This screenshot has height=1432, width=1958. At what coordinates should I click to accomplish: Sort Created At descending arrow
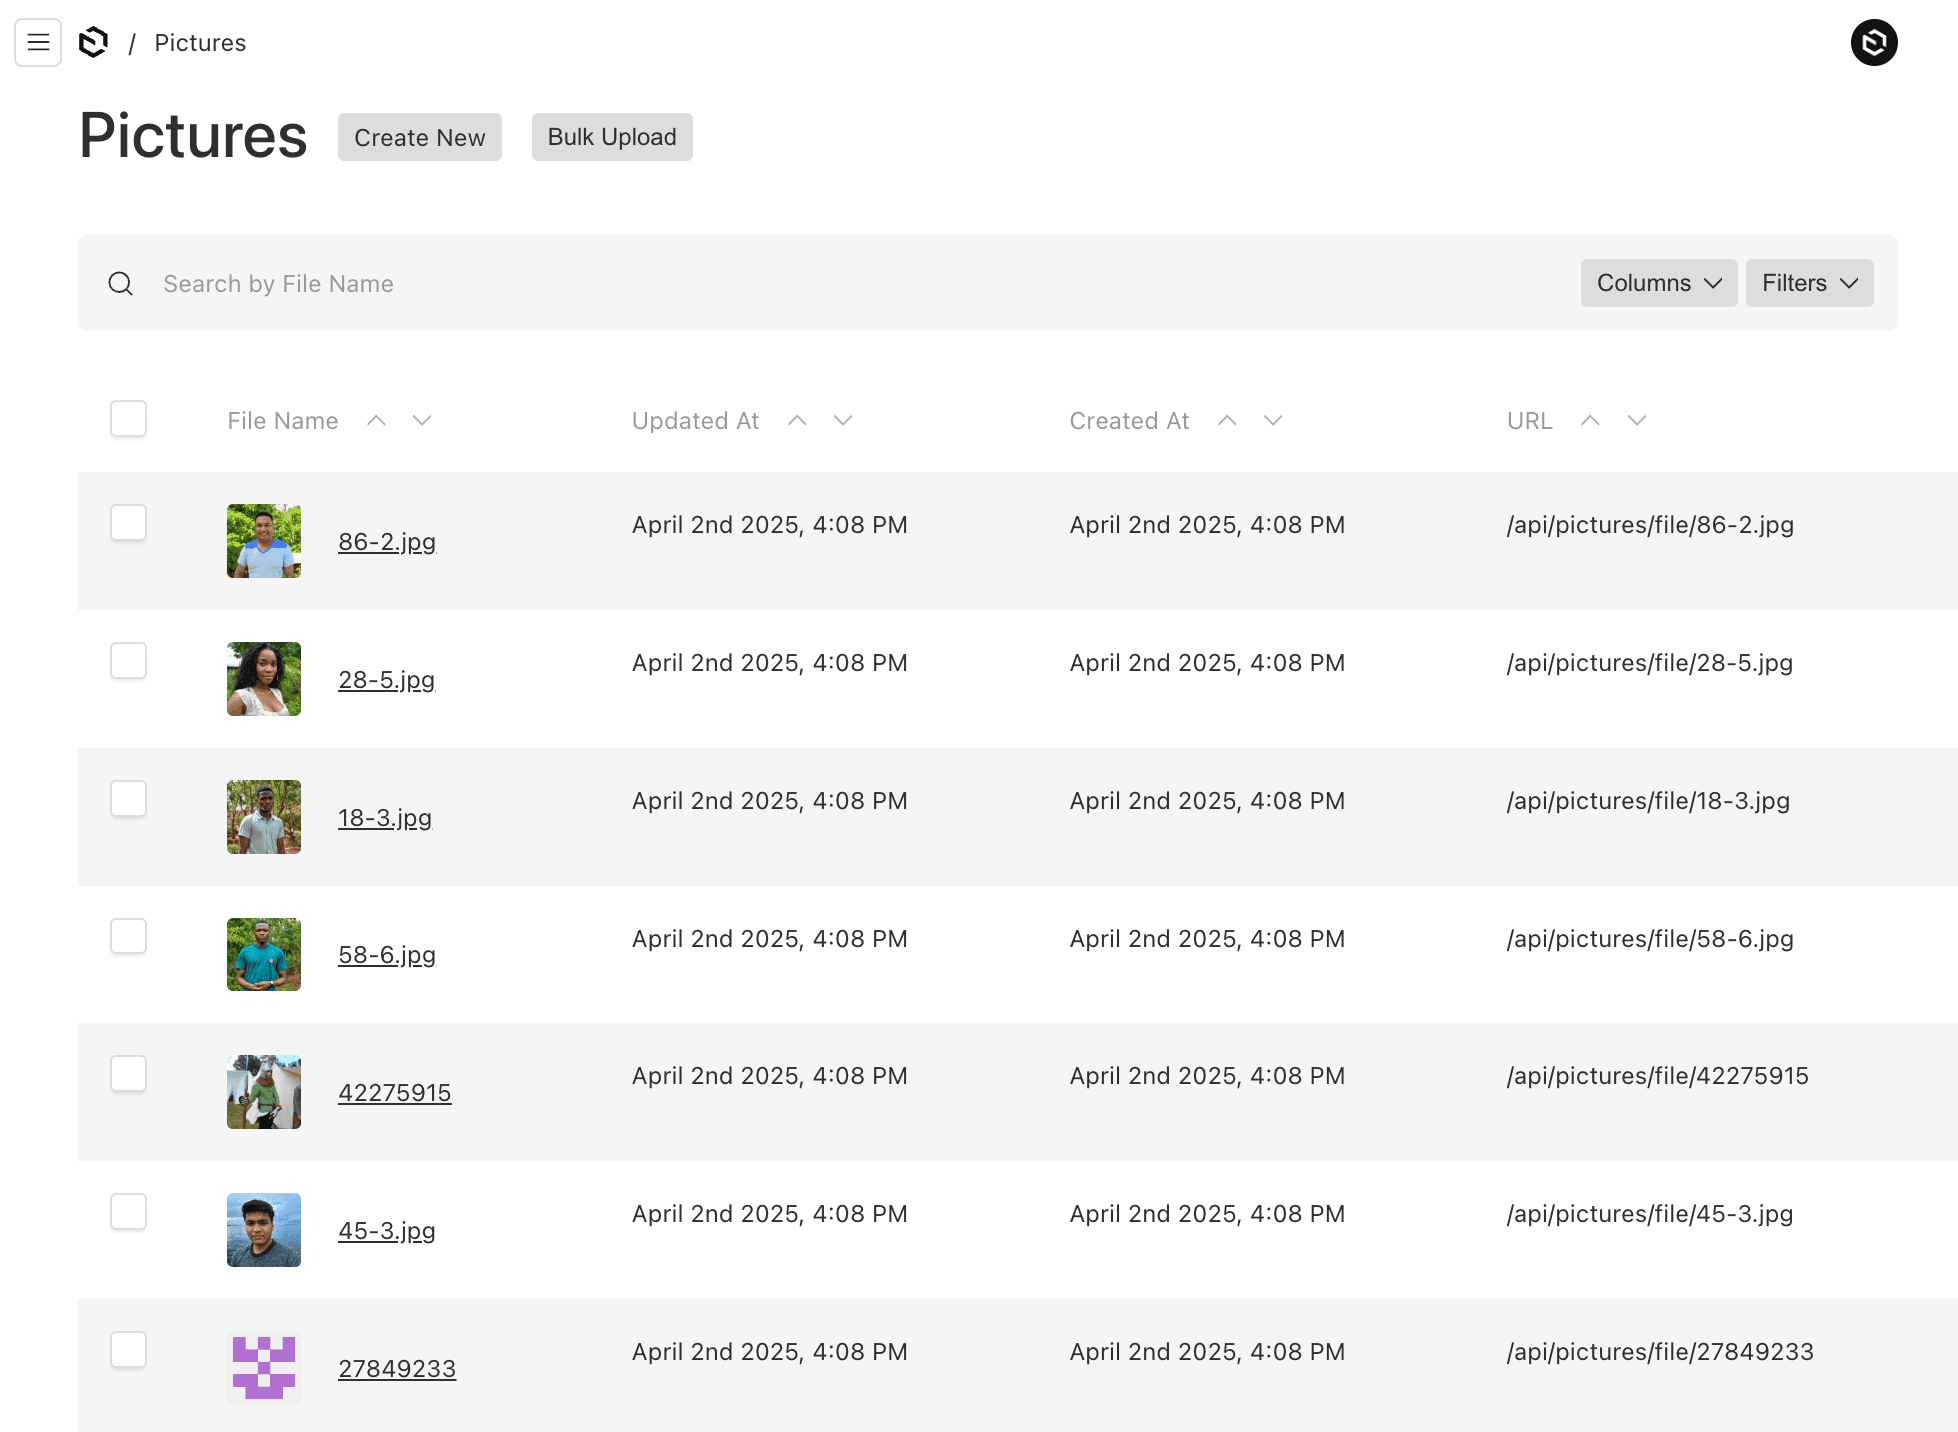[1273, 421]
